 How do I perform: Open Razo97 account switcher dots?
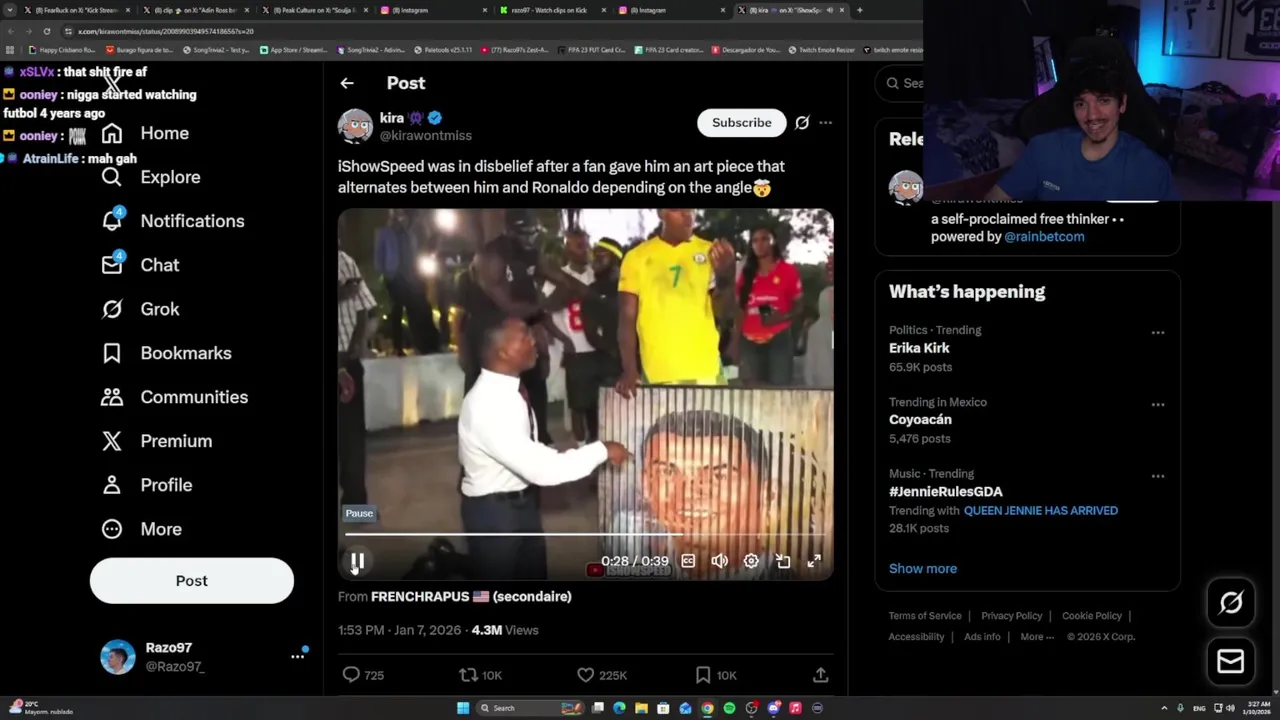pyautogui.click(x=297, y=656)
